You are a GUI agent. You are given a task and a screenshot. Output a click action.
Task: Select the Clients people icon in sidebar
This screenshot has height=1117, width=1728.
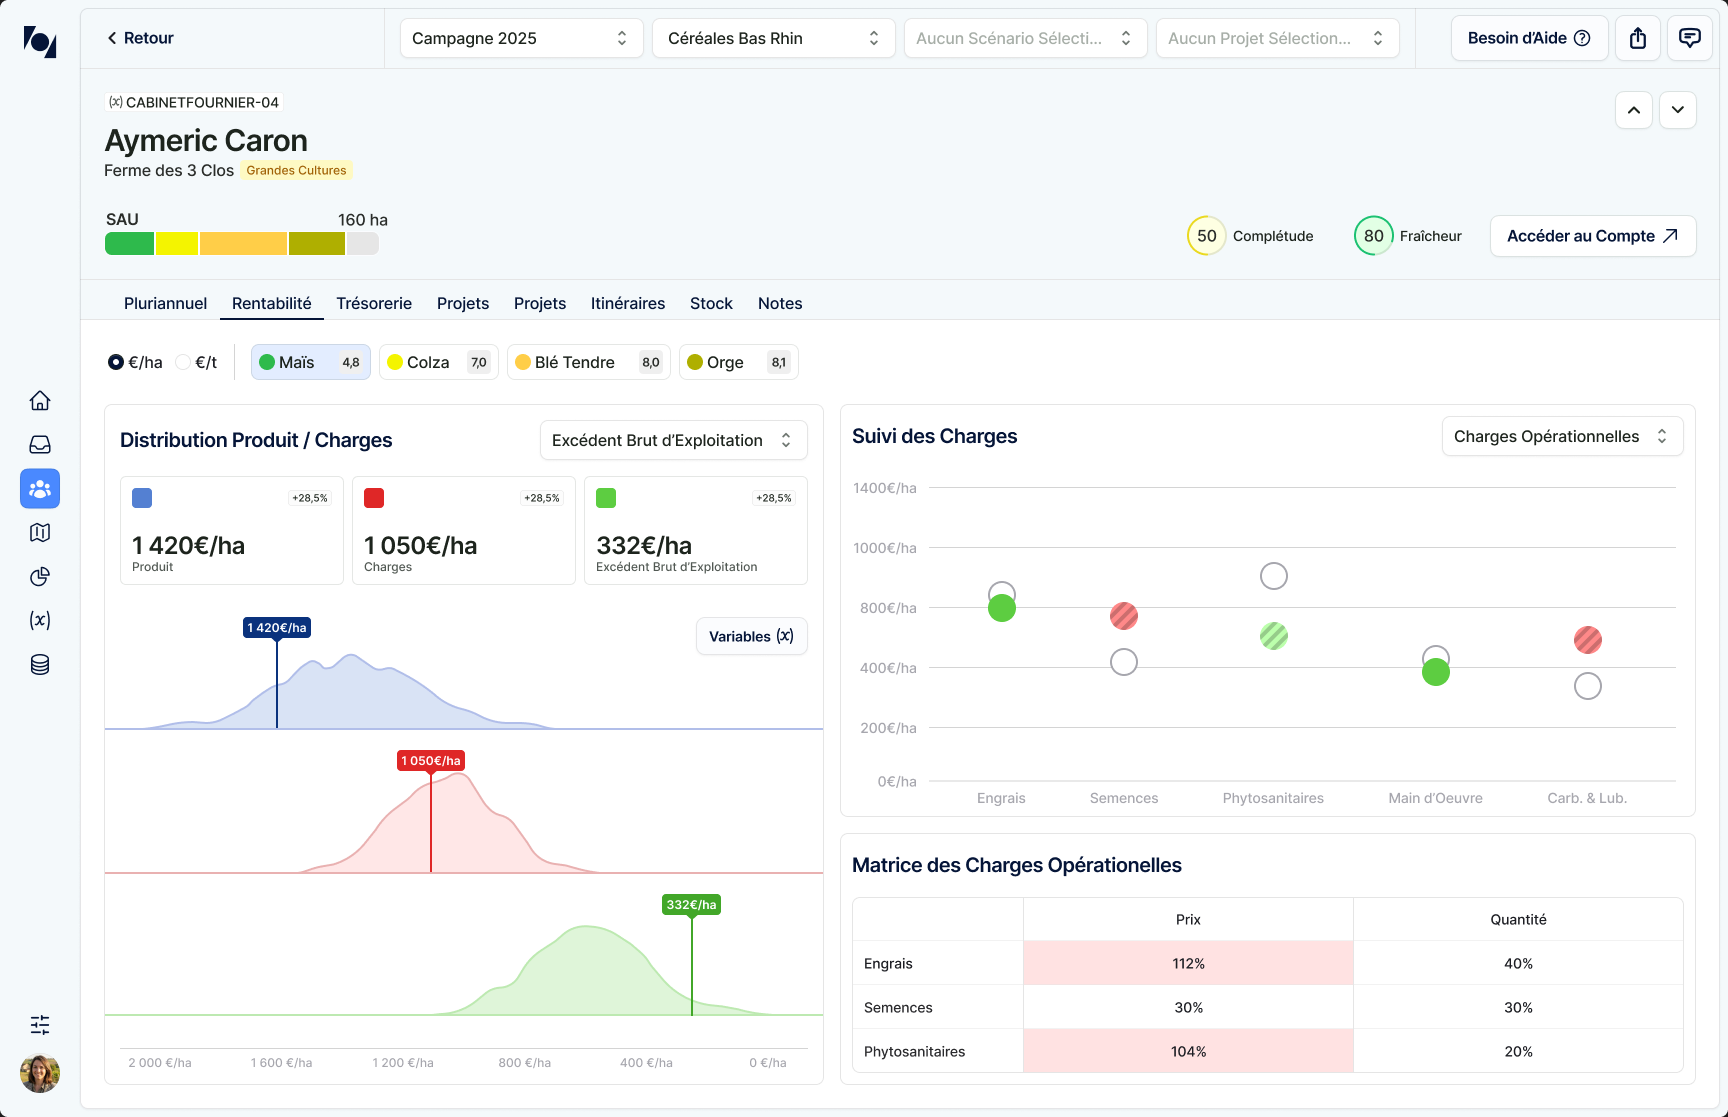pos(40,489)
